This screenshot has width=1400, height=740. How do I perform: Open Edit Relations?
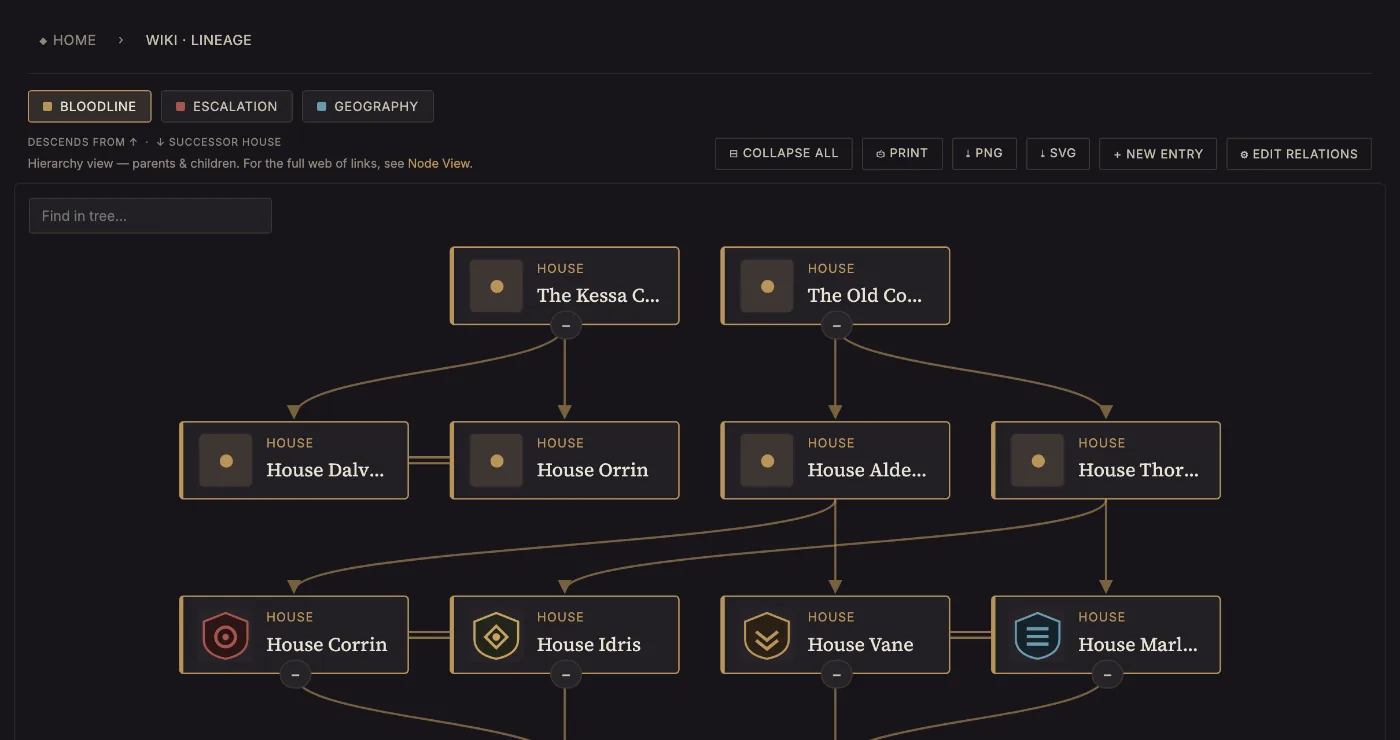coord(1299,154)
